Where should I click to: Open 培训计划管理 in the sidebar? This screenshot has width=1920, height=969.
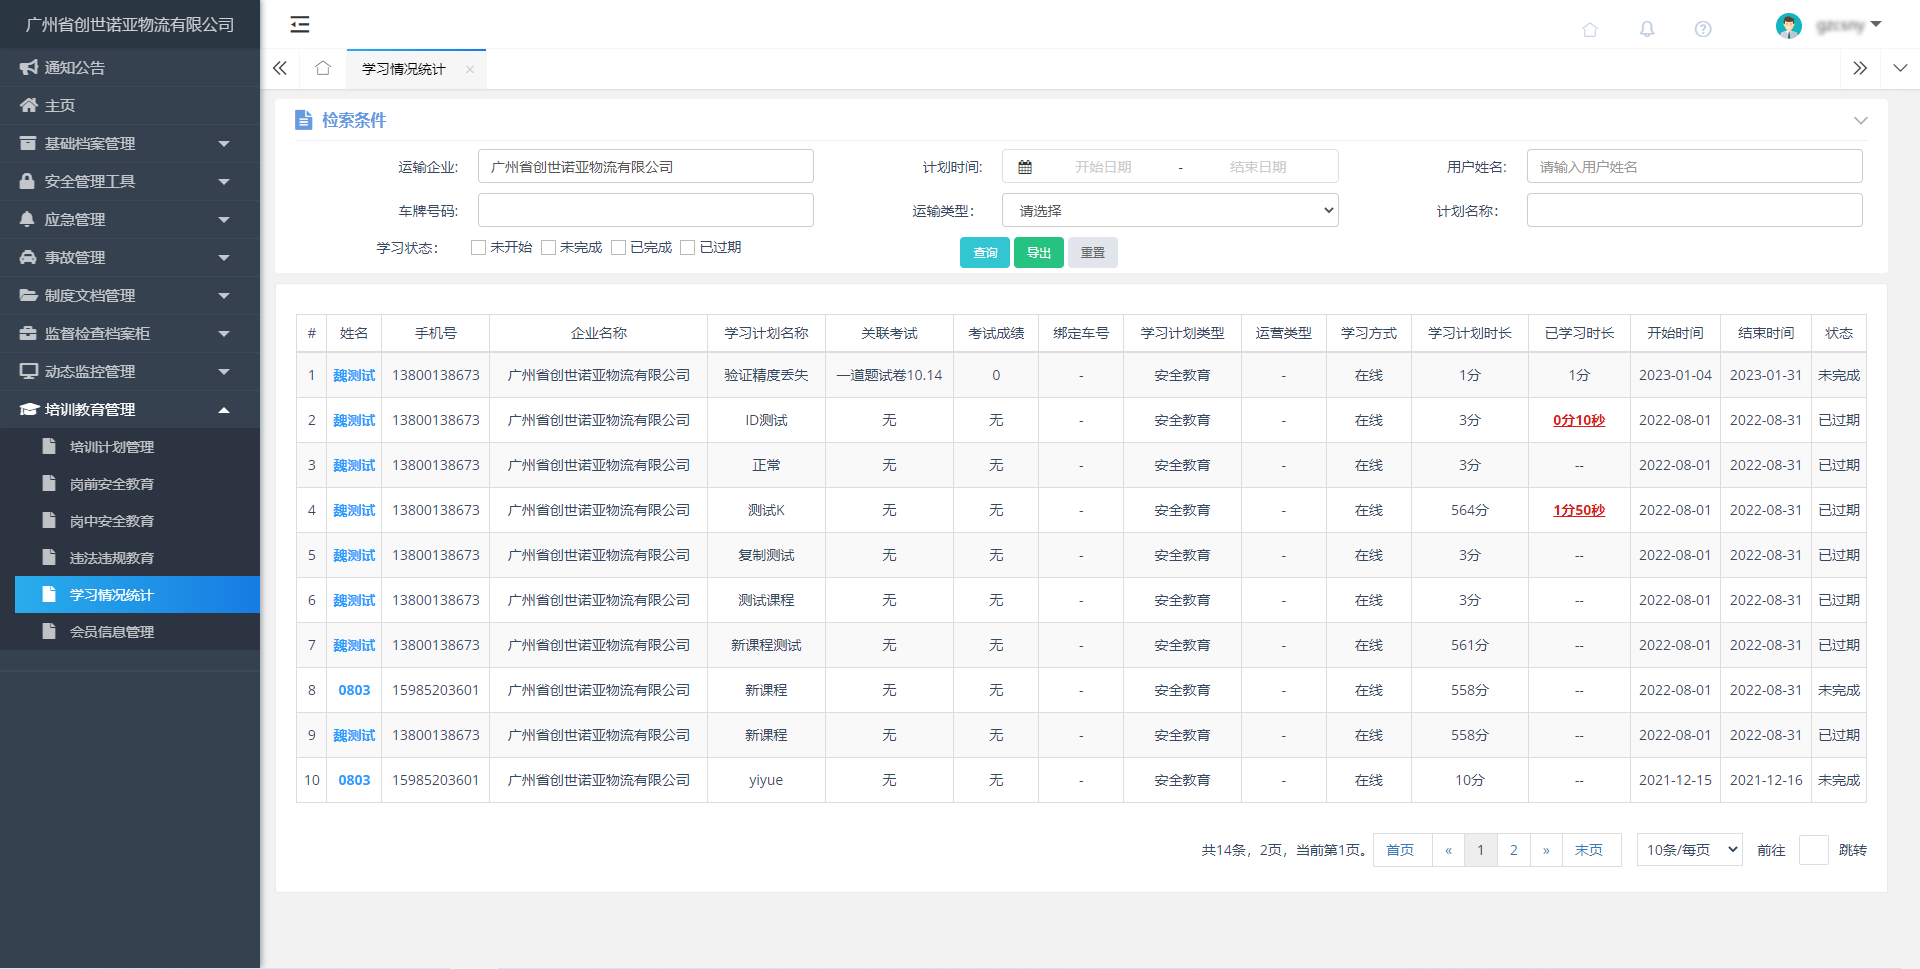pos(112,447)
